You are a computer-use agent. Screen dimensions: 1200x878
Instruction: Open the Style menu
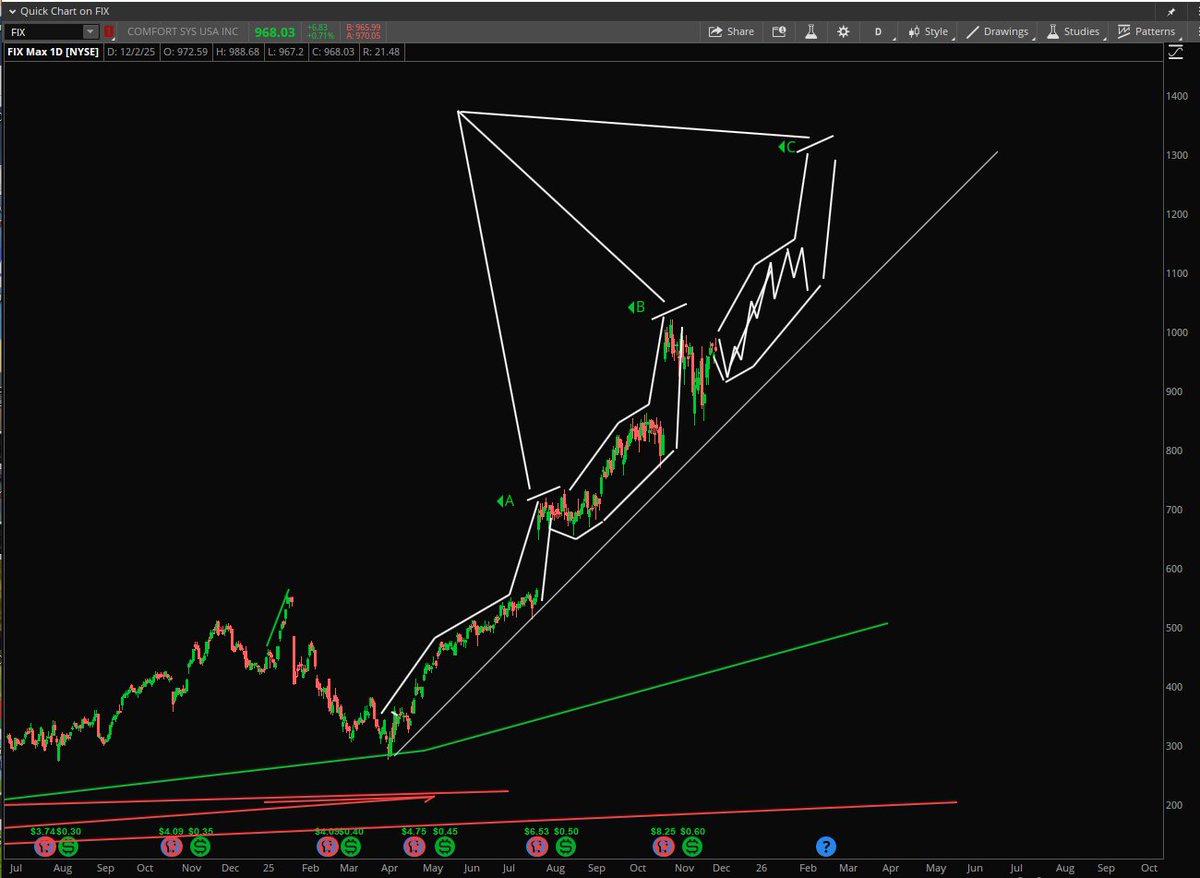point(929,31)
